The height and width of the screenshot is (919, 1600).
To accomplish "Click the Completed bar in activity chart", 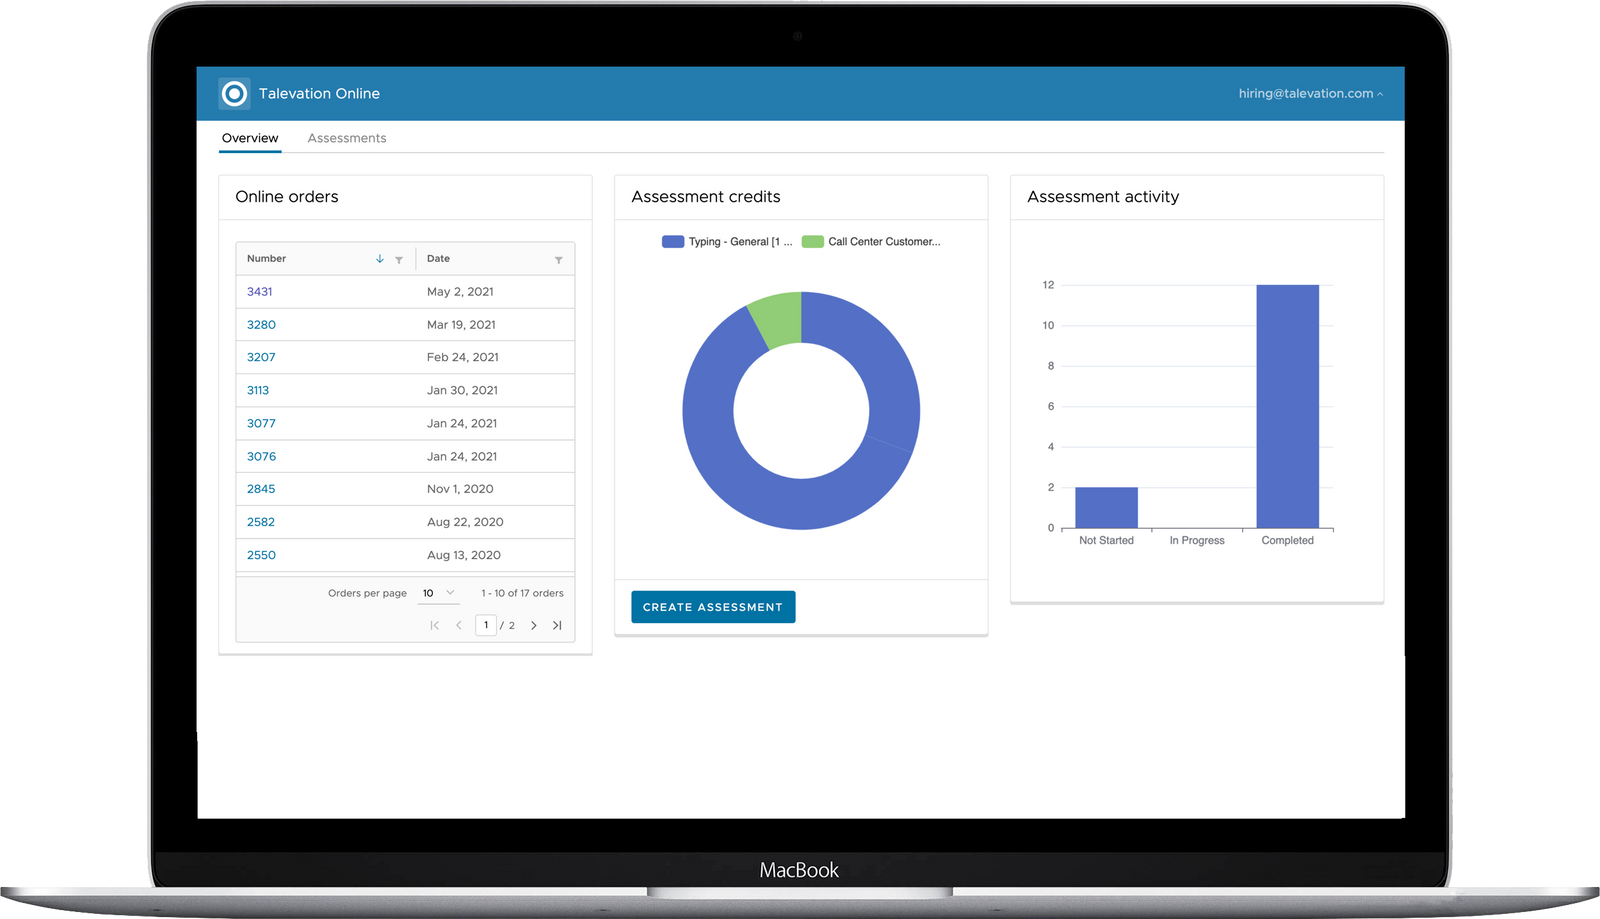I will 1287,406.
